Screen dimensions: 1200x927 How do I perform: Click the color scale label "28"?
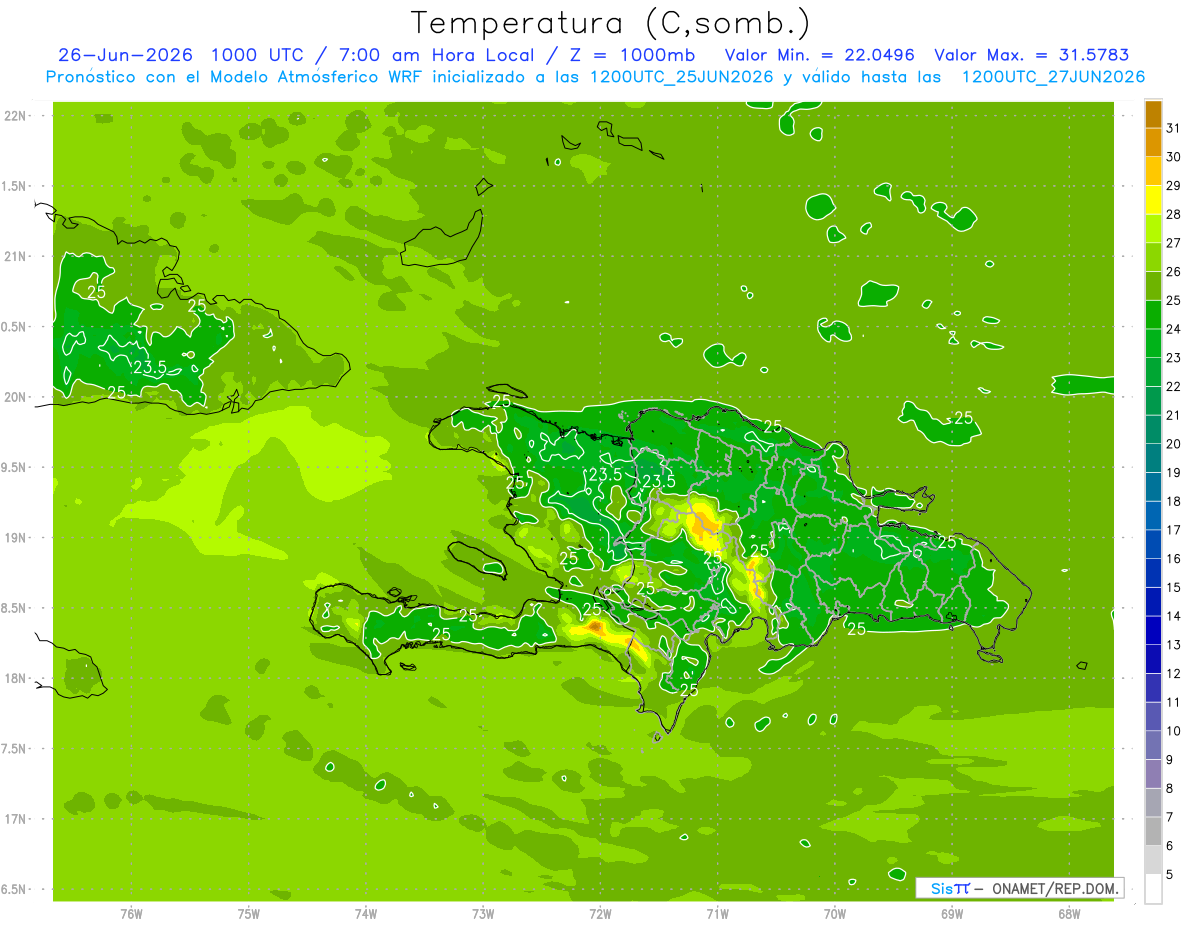pyautogui.click(x=1174, y=214)
